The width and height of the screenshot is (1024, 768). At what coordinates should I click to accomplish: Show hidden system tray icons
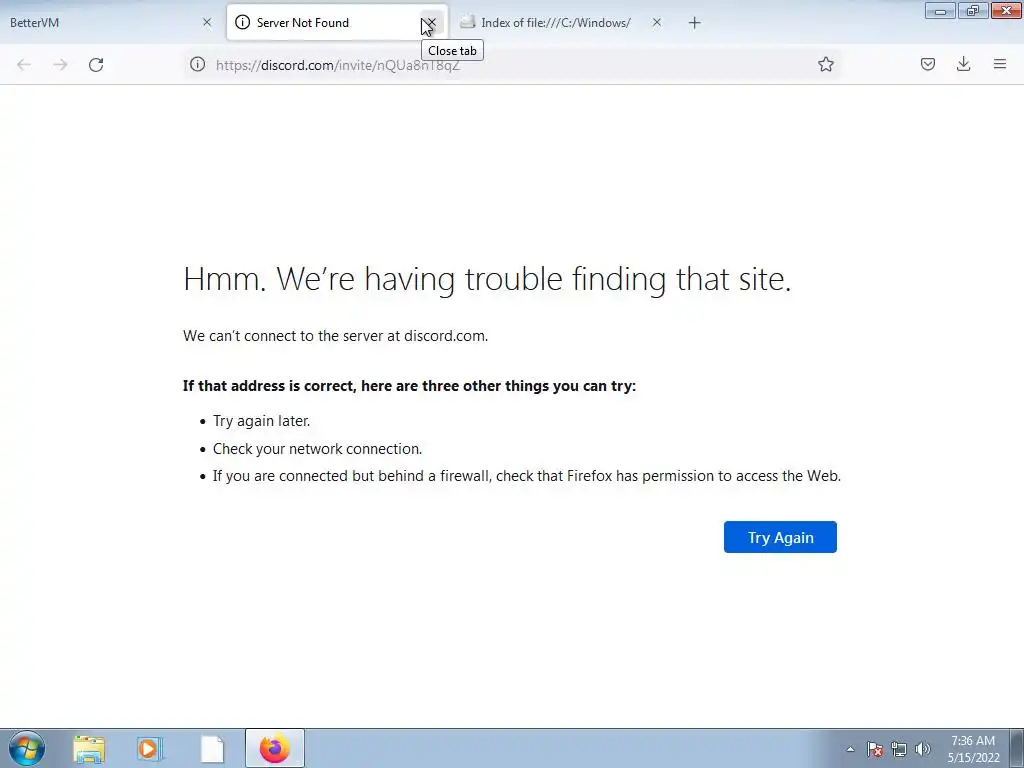coord(850,750)
